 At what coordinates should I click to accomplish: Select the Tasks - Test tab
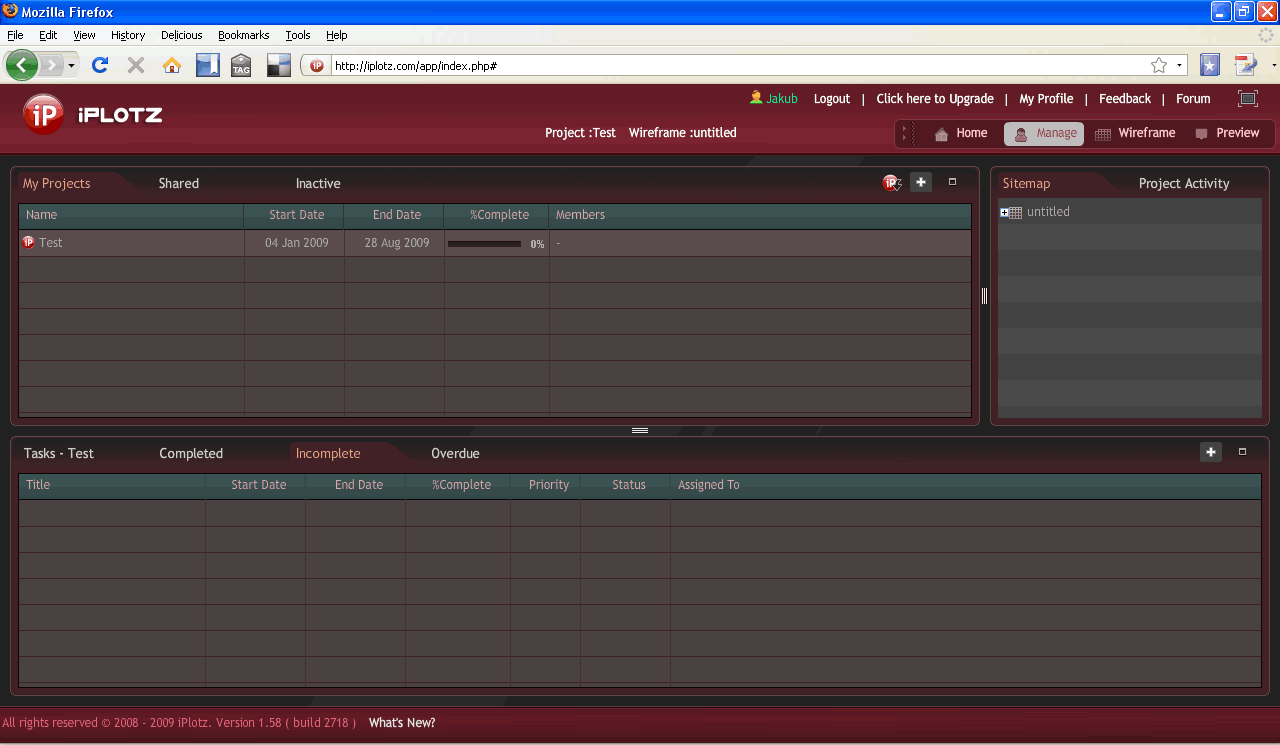coord(59,453)
